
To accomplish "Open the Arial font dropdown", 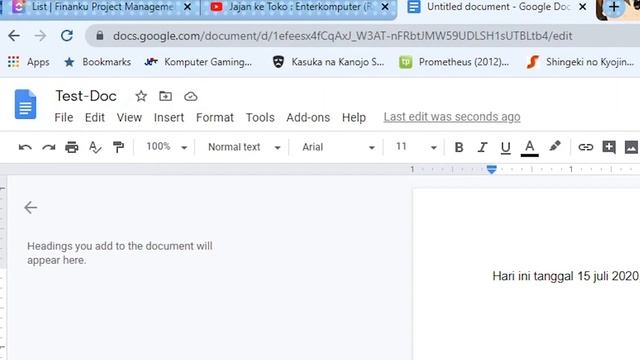I will [x=338, y=147].
